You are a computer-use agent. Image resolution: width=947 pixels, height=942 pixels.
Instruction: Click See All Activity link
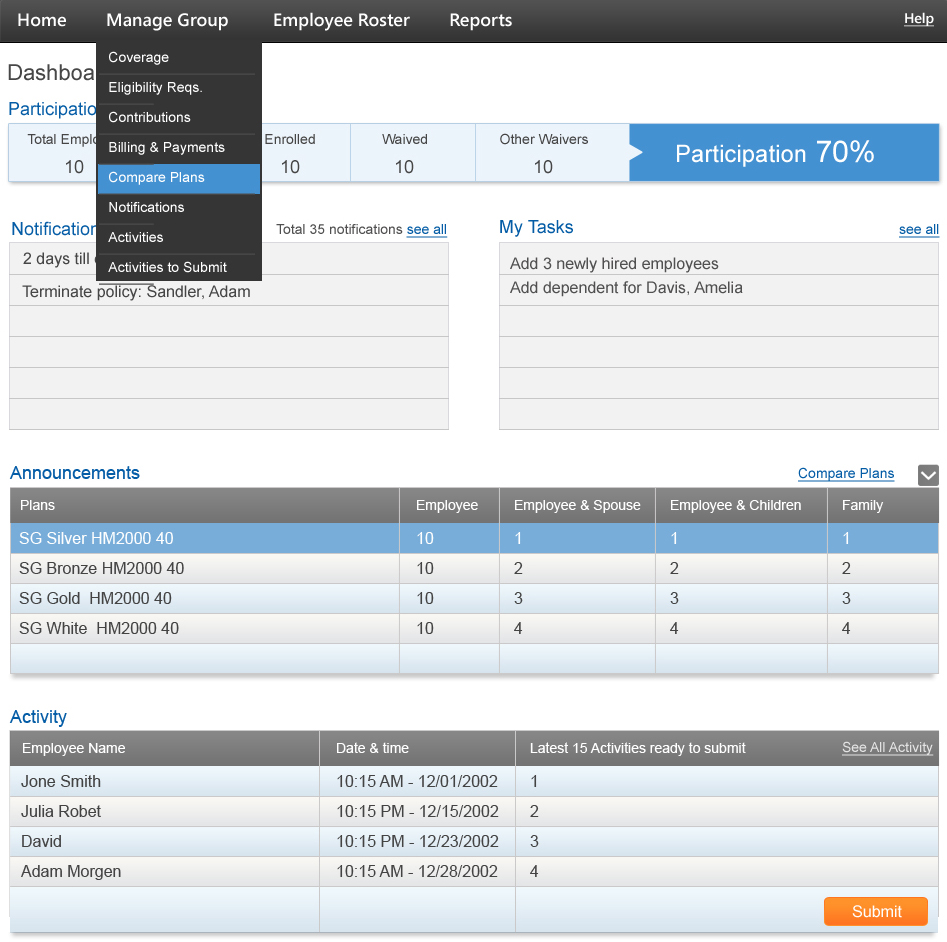click(x=887, y=748)
